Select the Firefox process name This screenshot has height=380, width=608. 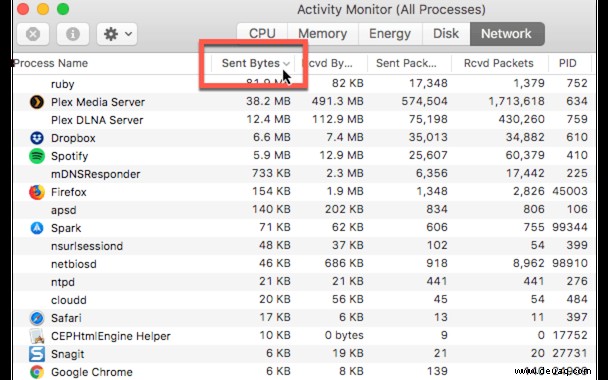coord(69,192)
